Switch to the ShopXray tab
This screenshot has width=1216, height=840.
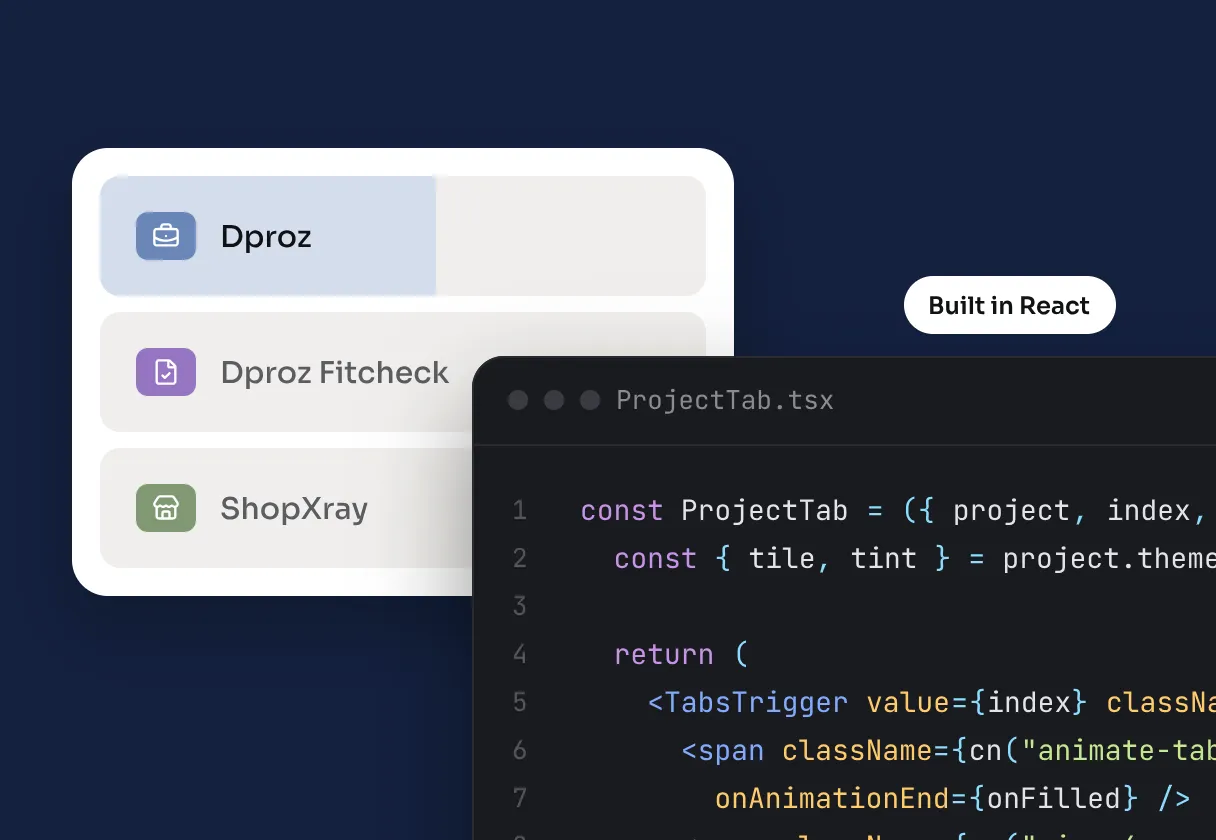287,508
